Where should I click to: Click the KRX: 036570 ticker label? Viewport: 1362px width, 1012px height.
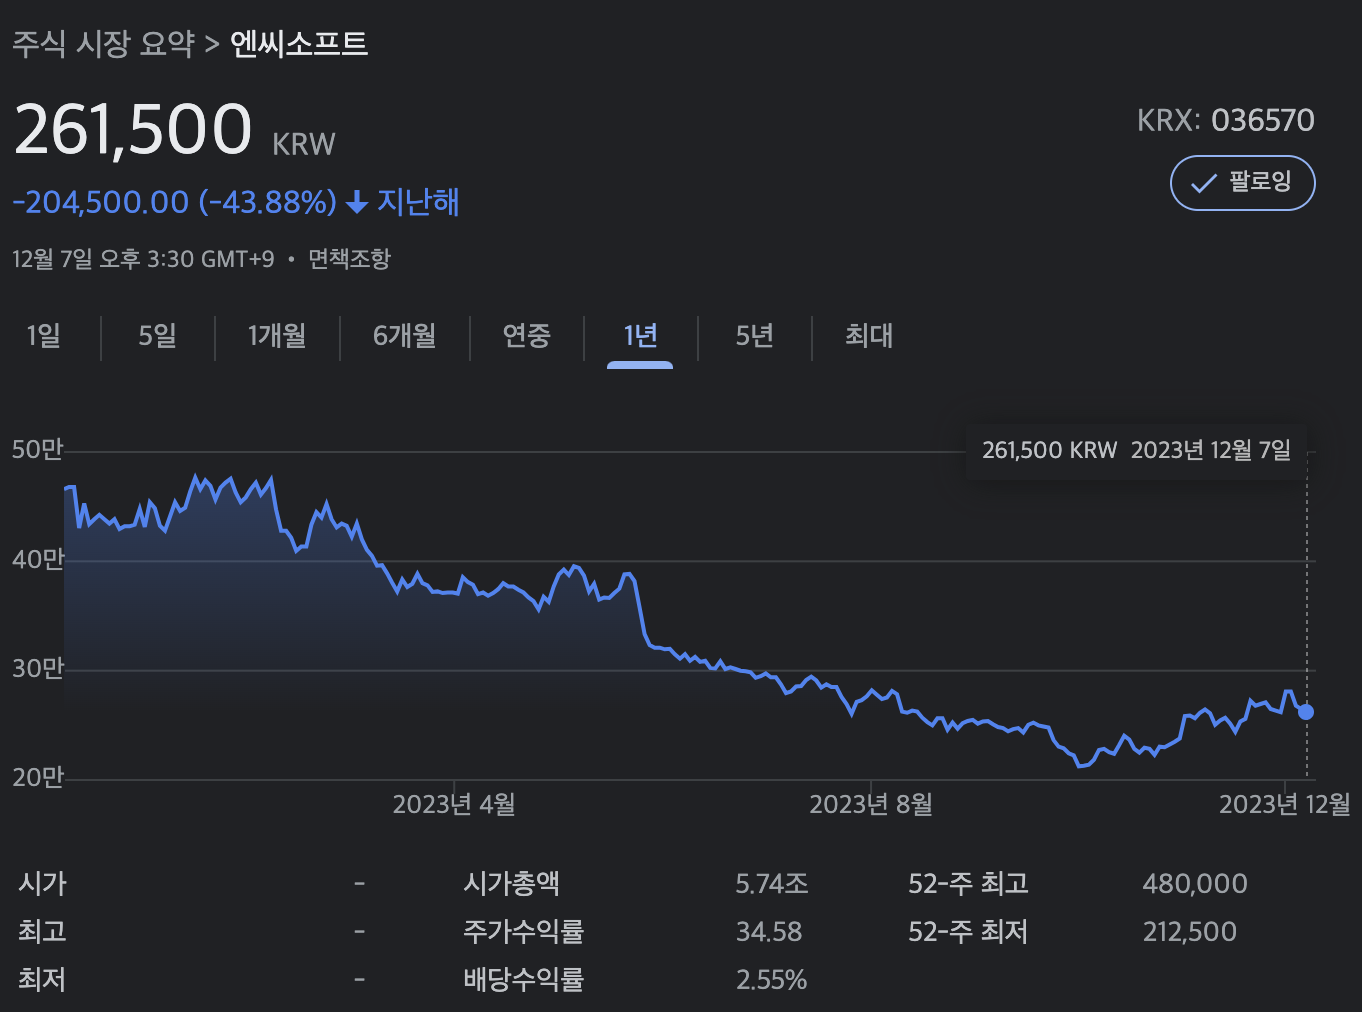(x=1225, y=121)
